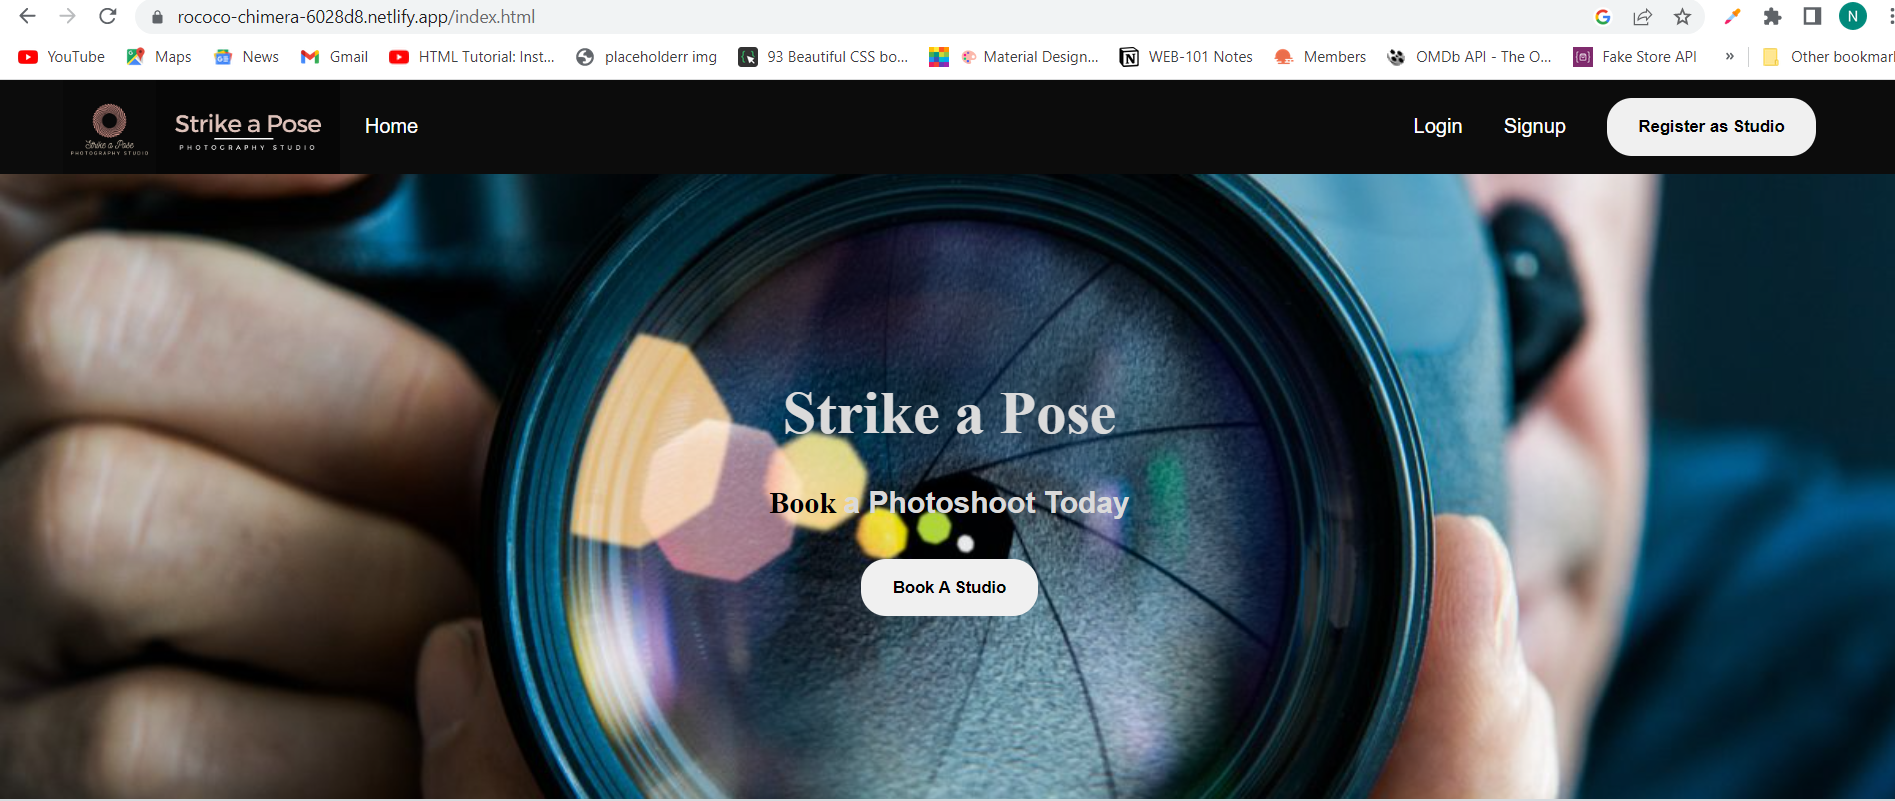Click the Register as Studio button
Image resolution: width=1895 pixels, height=801 pixels.
[x=1711, y=127]
